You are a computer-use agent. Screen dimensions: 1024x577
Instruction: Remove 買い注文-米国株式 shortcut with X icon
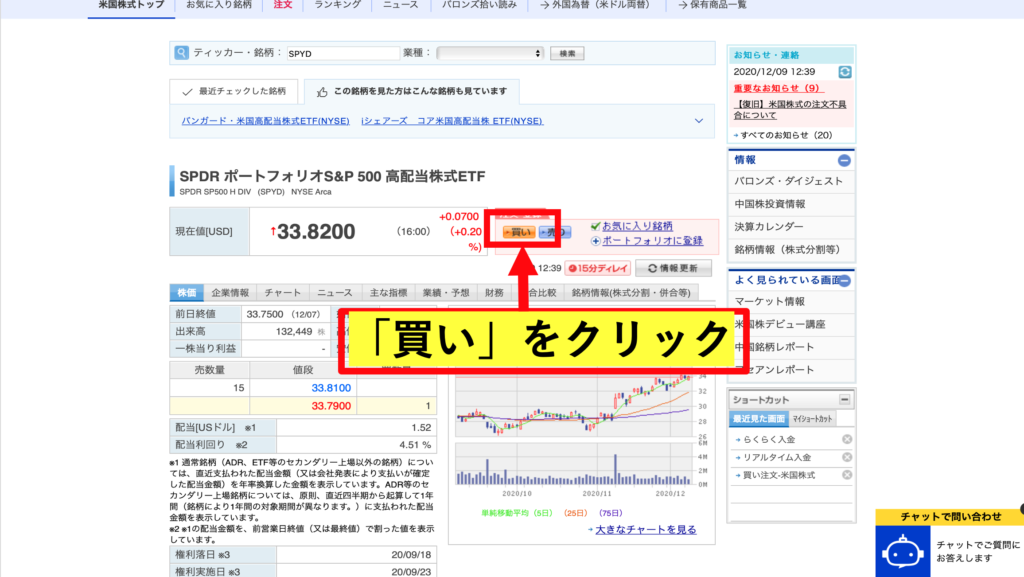[x=847, y=475]
